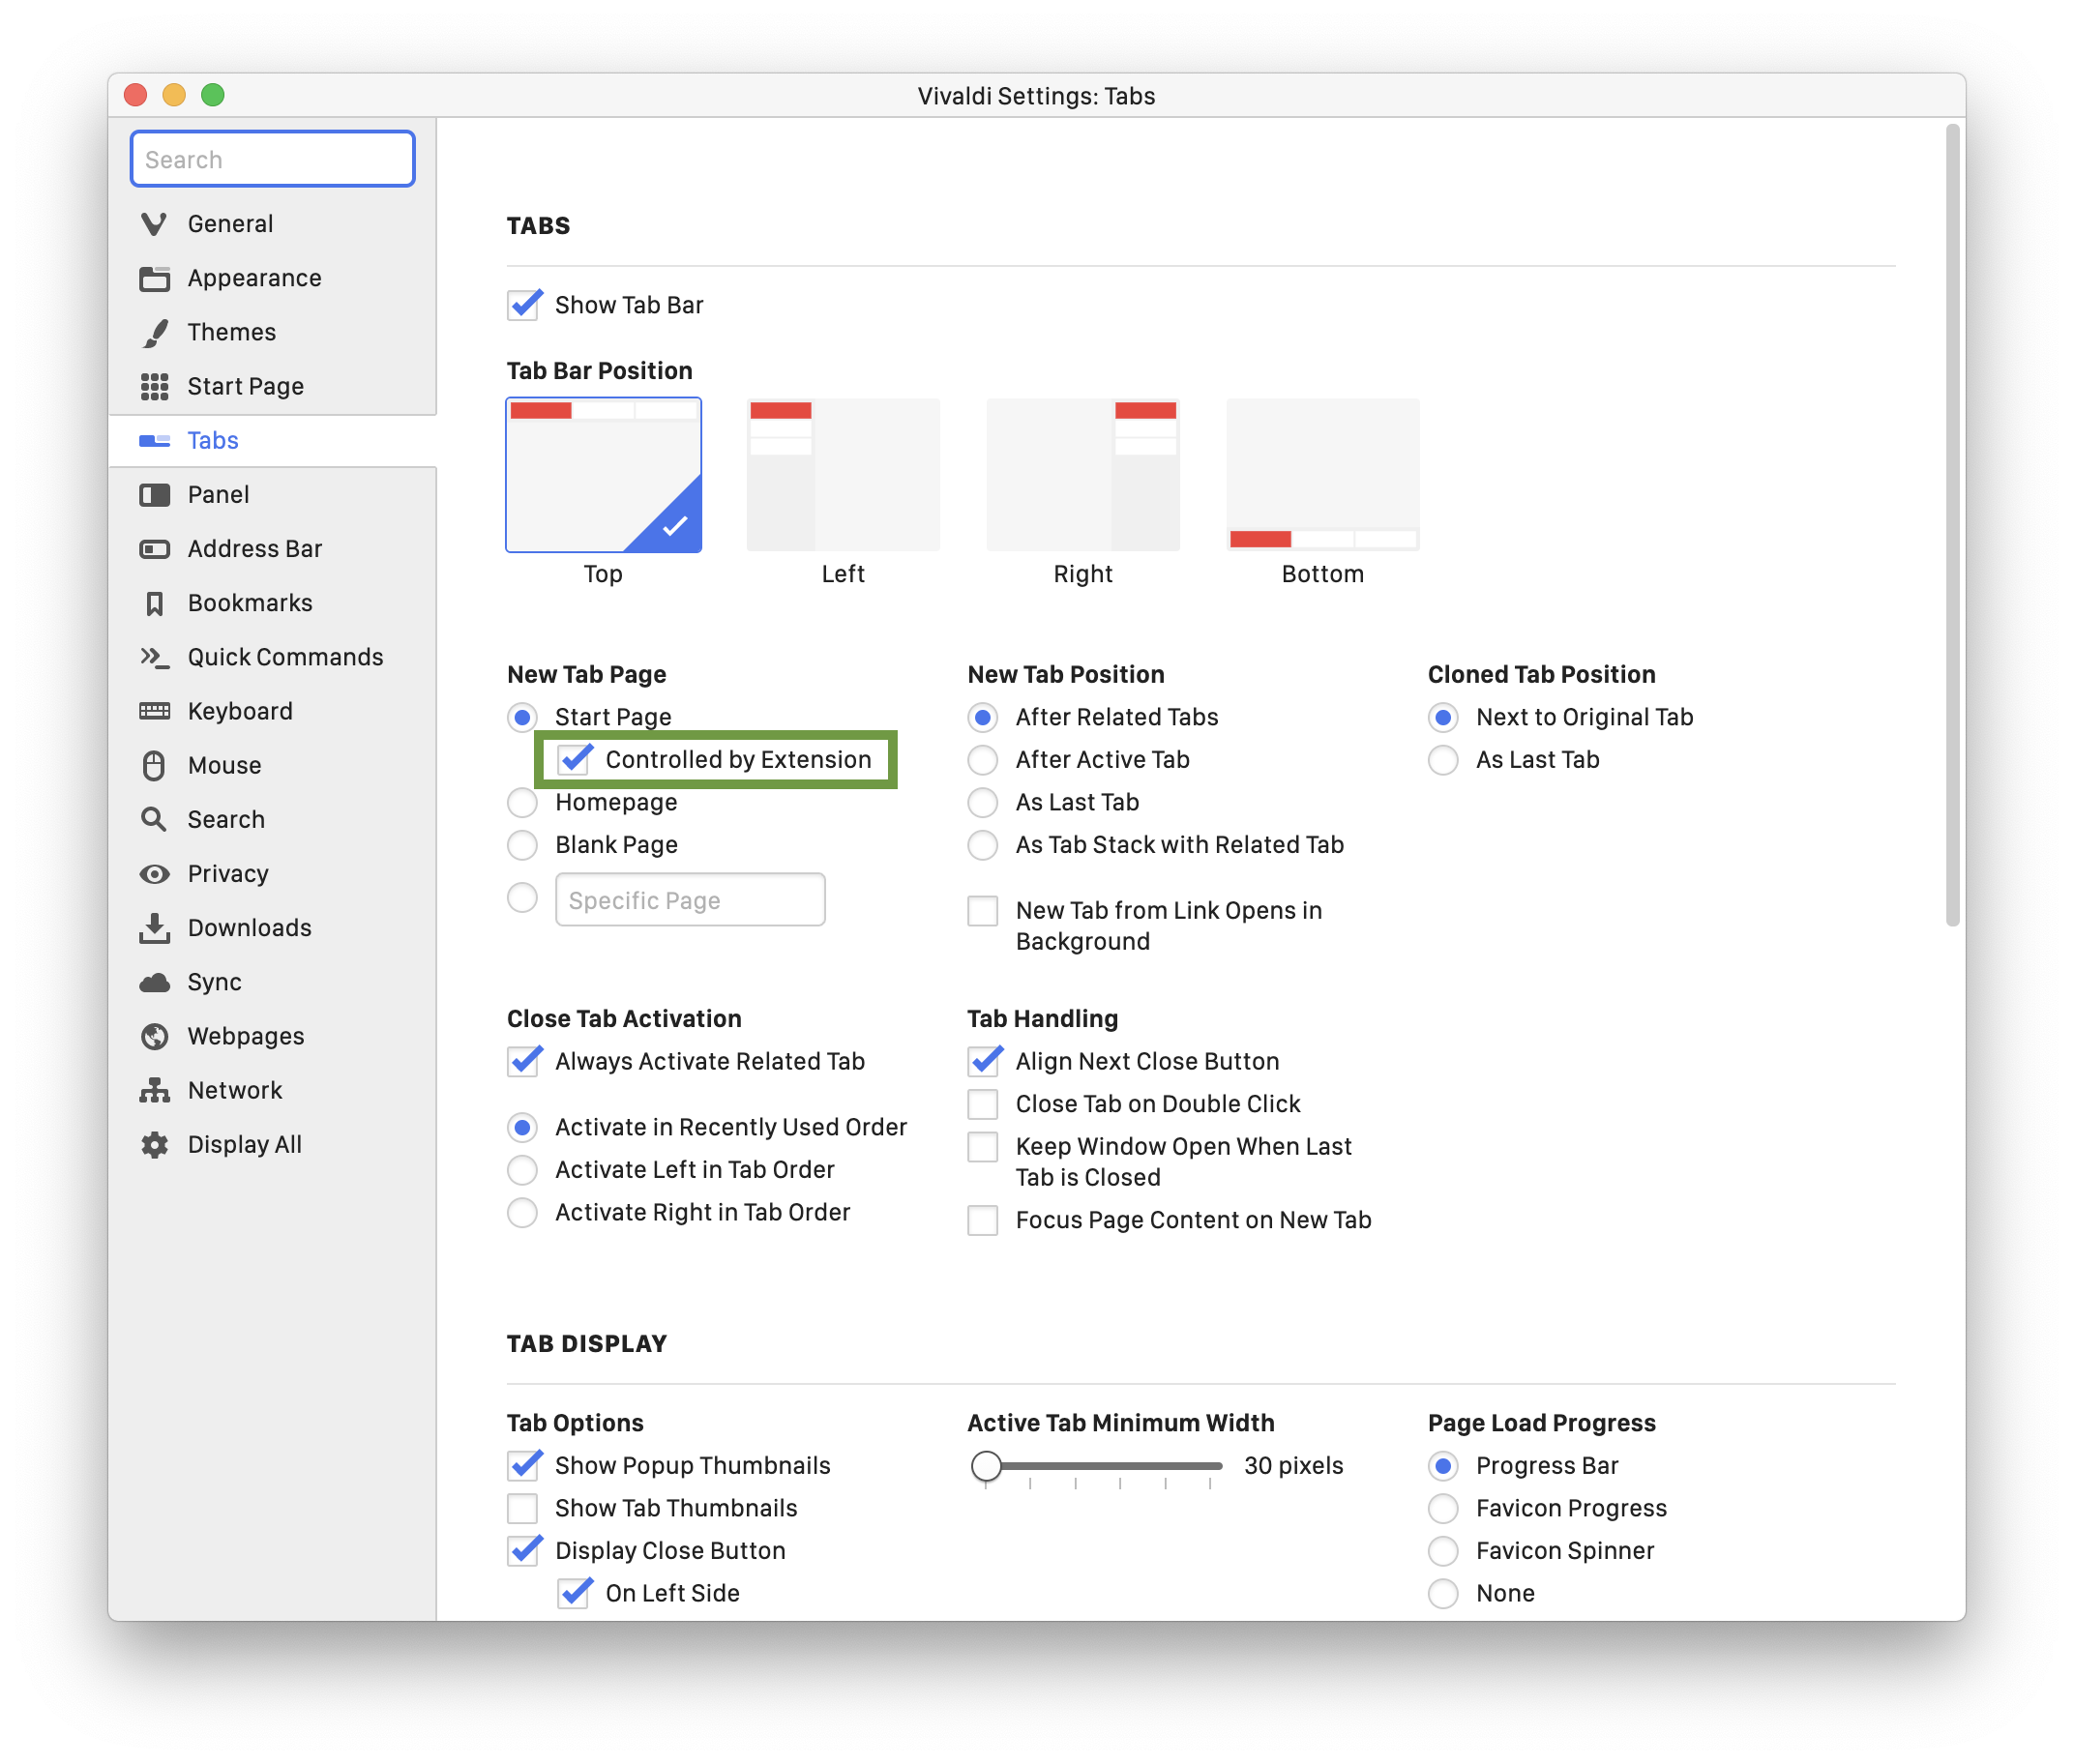Click the Appearance window icon
Viewport: 2074px width, 1764px height.
coord(154,278)
